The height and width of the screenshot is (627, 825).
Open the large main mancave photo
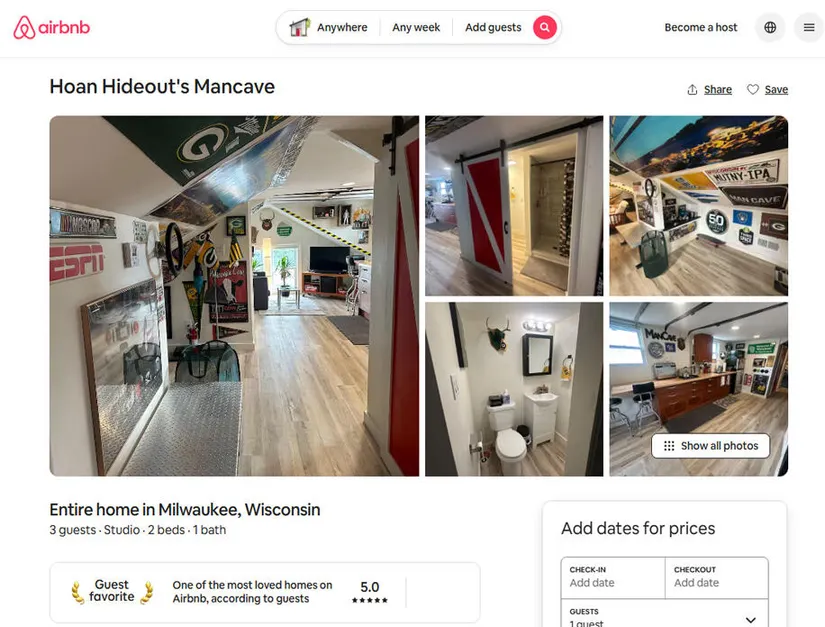click(x=234, y=296)
